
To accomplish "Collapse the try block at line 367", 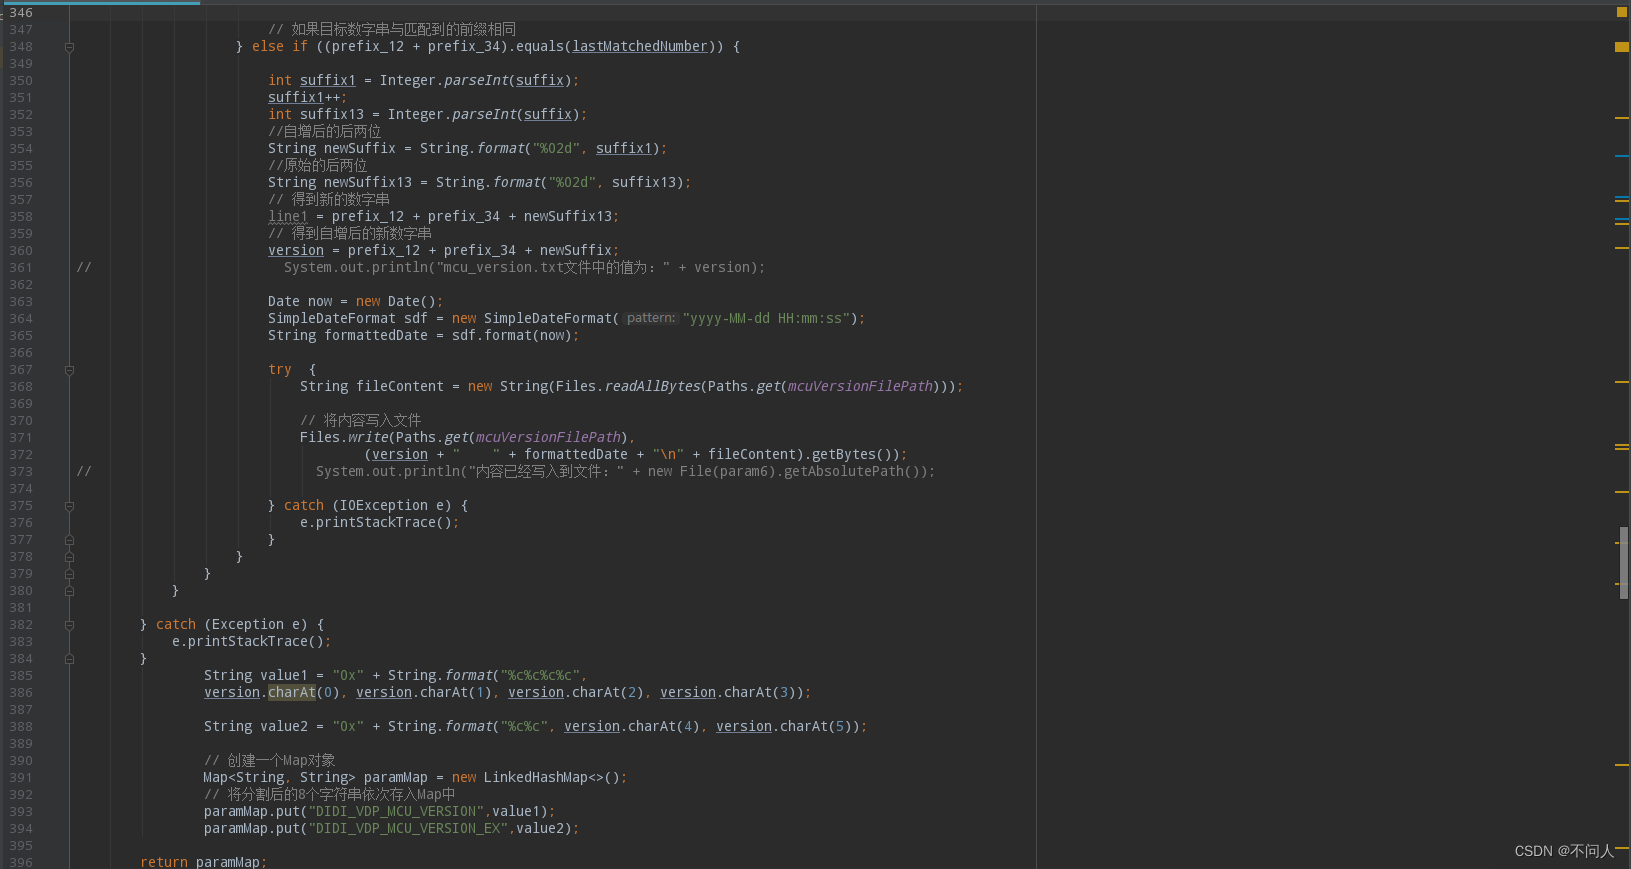I will click(x=69, y=370).
